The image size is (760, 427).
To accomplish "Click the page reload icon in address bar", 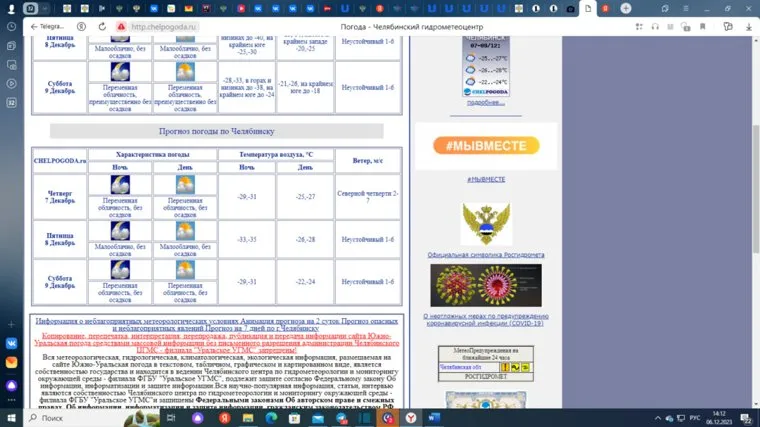I will (x=101, y=27).
